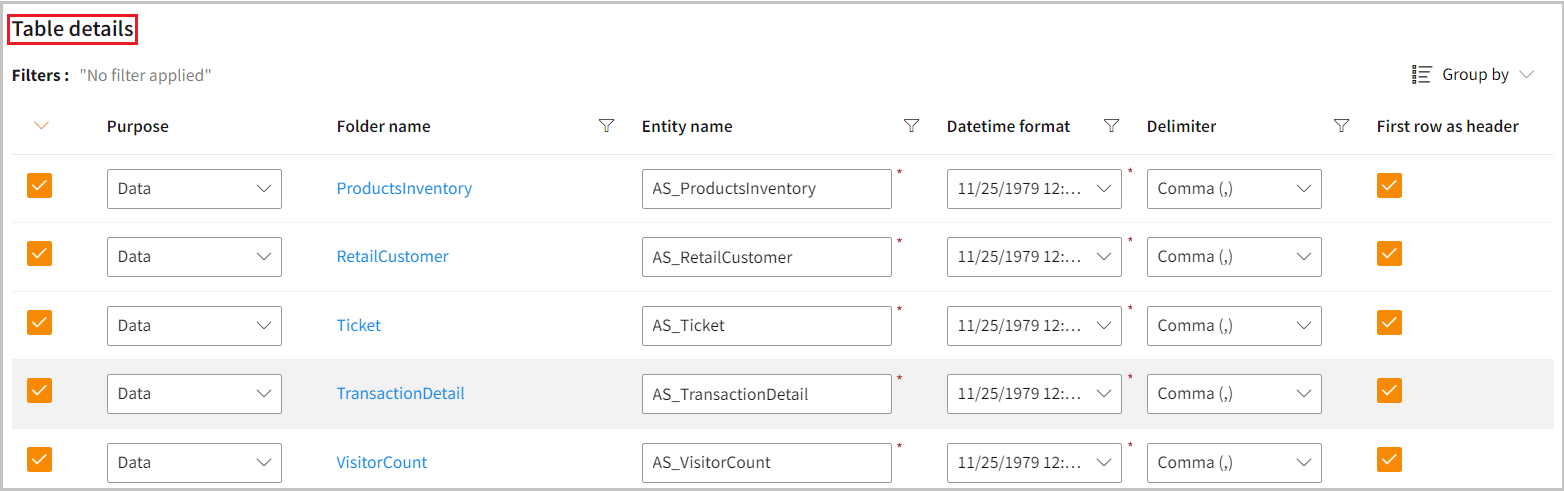Expand the select-all chevron in header
Image resolution: width=1564 pixels, height=491 pixels.
coord(41,126)
